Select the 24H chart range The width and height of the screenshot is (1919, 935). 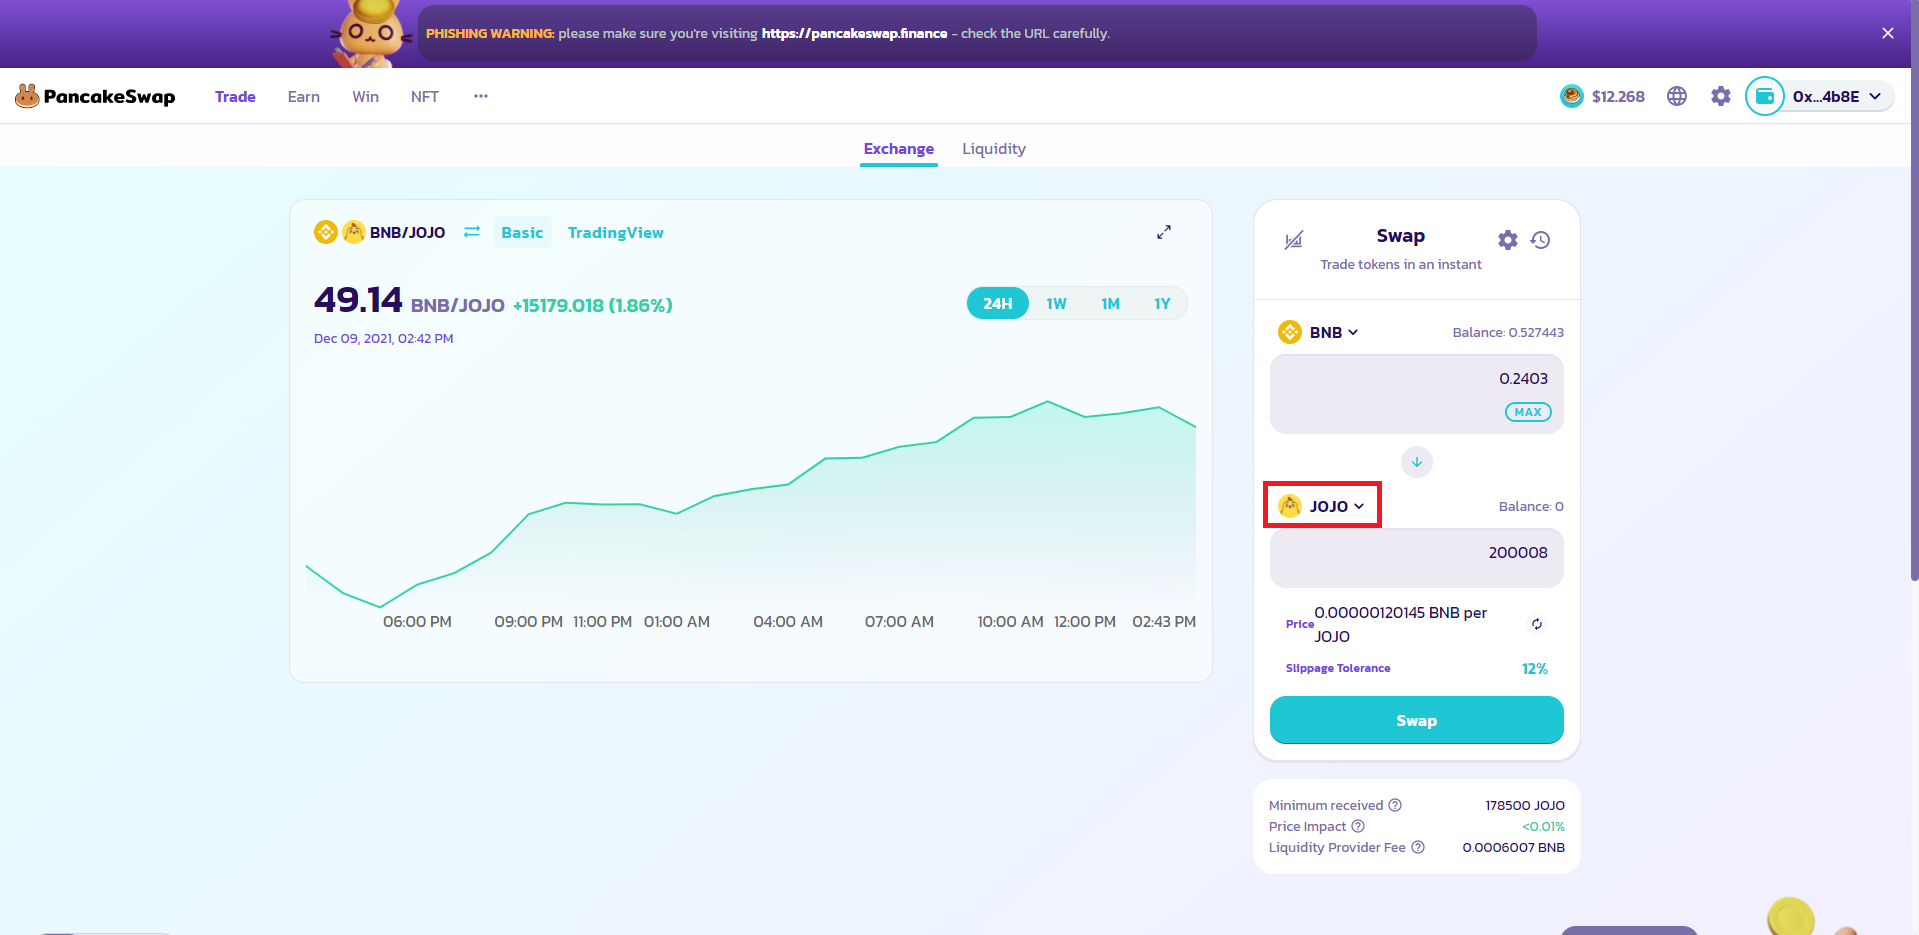point(998,303)
